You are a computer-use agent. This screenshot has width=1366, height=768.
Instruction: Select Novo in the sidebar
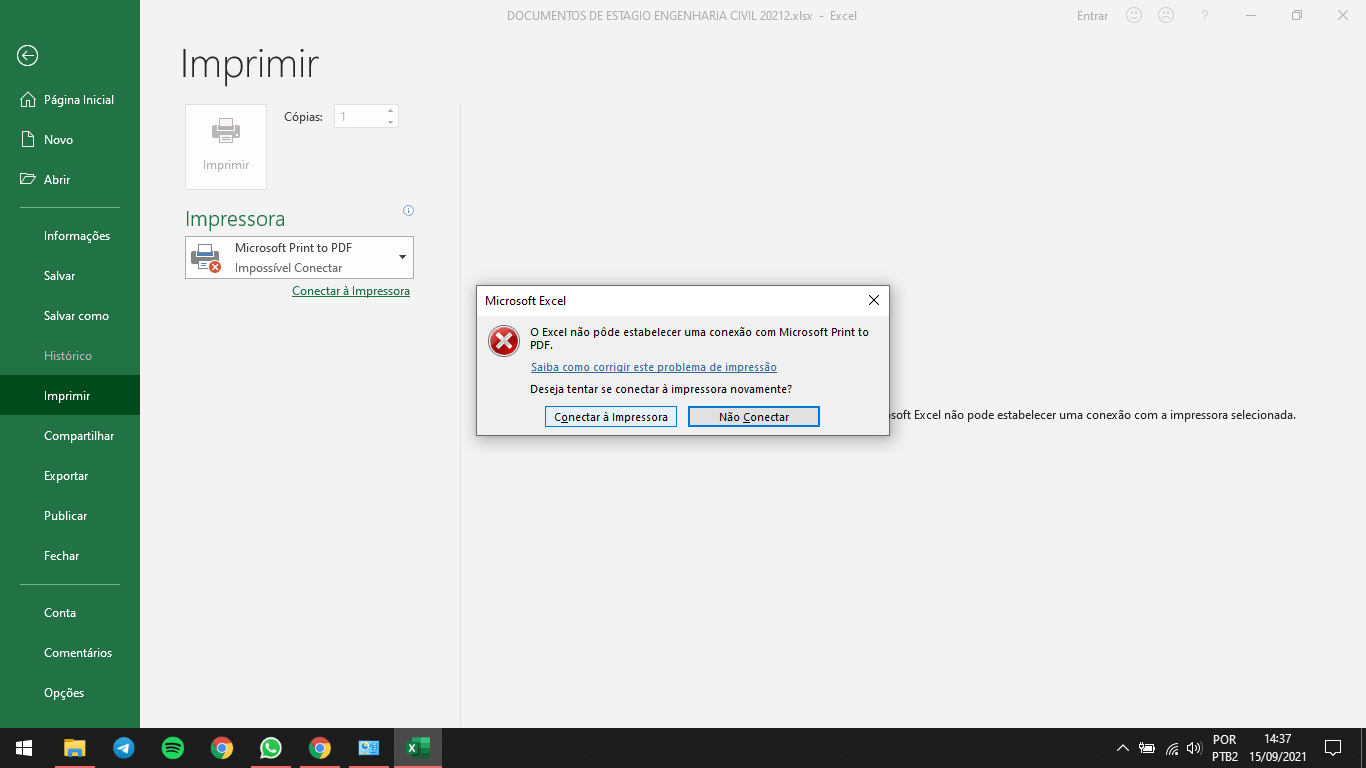(x=70, y=140)
